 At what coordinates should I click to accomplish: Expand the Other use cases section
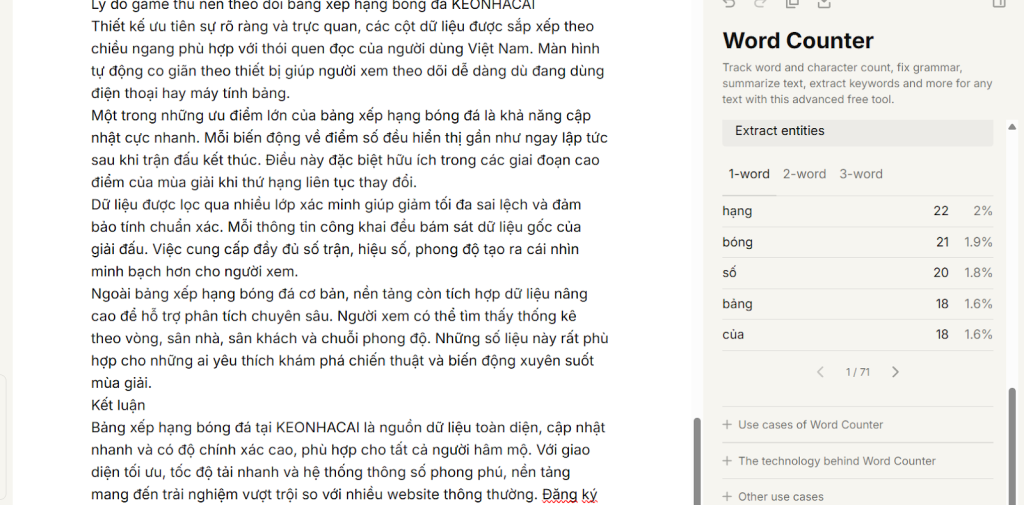[x=780, y=496]
